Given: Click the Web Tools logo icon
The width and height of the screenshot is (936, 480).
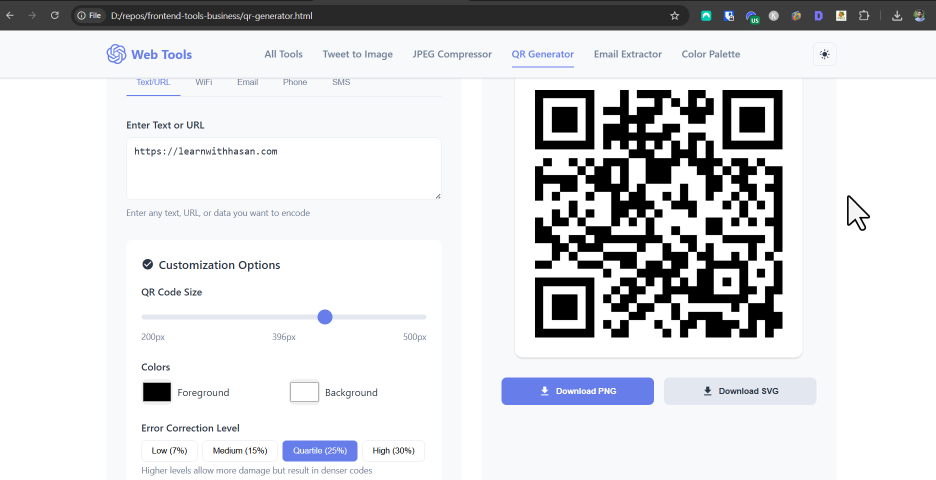Looking at the screenshot, I should 116,54.
